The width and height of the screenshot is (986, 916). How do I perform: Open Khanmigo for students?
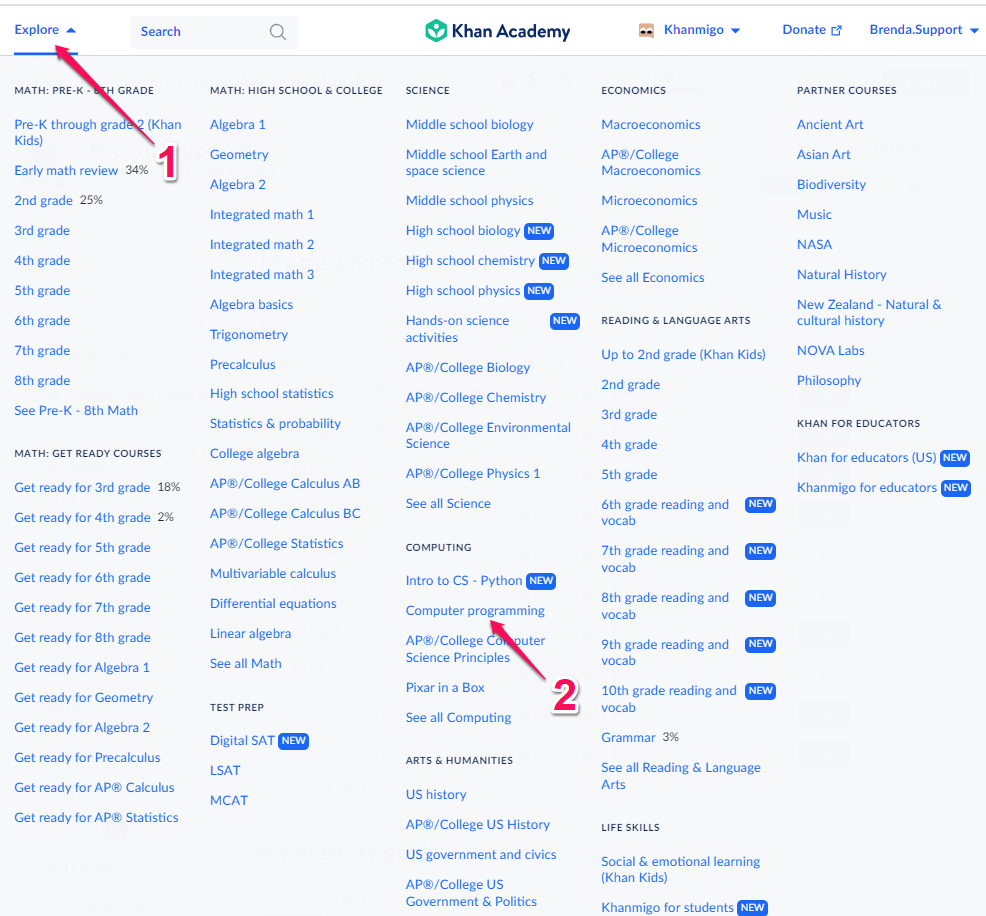pos(667,907)
